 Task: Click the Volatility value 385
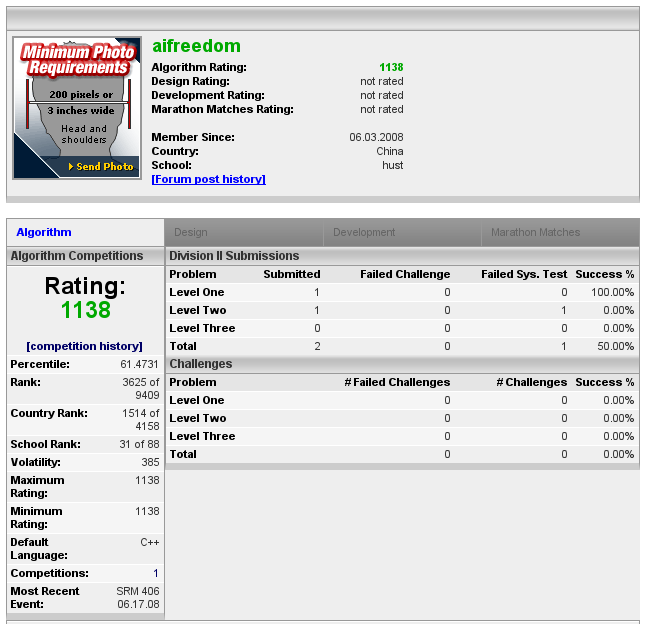pos(150,462)
